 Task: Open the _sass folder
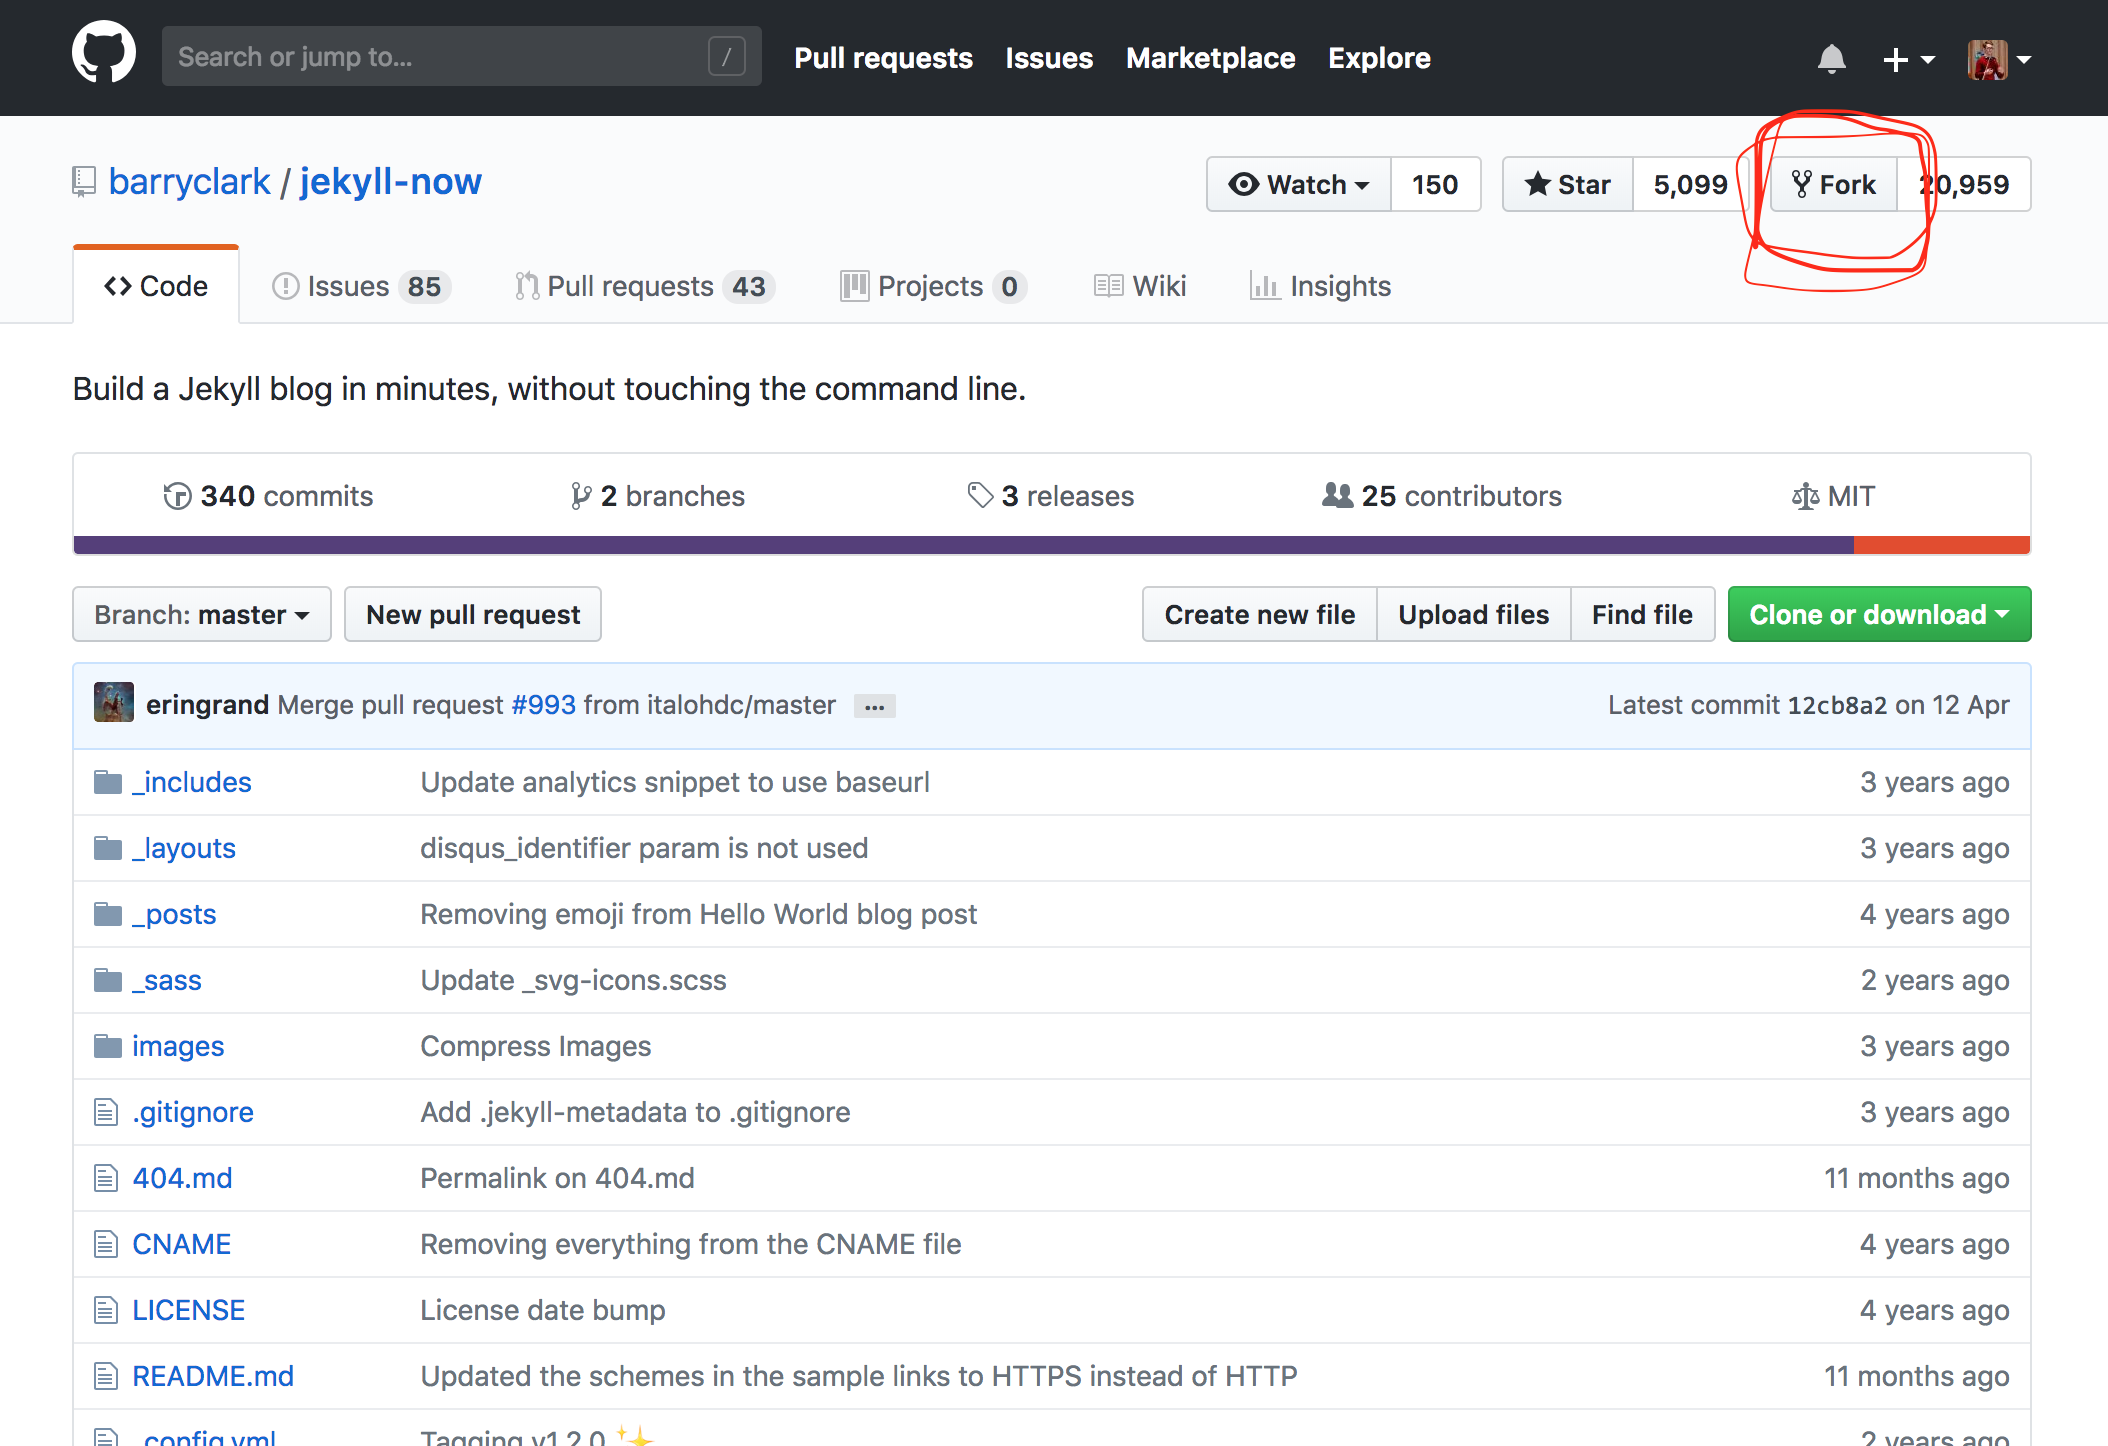(167, 980)
